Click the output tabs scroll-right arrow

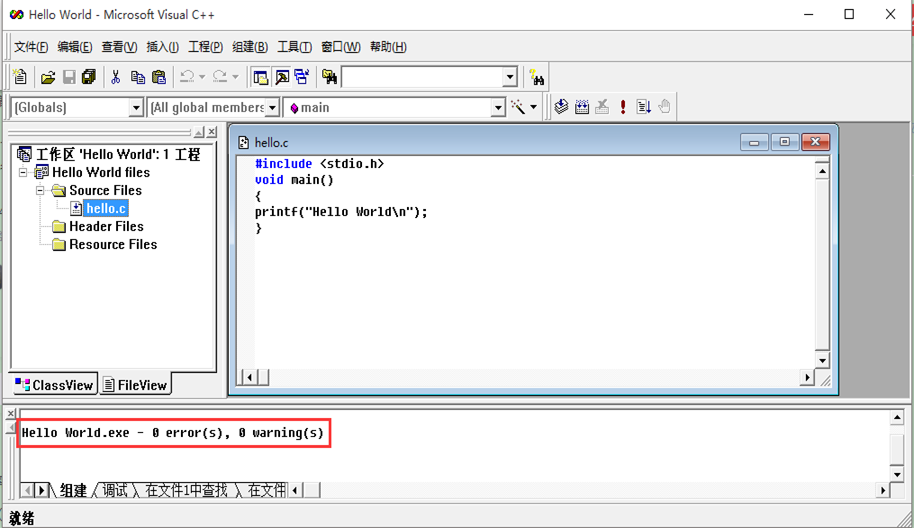[x=41, y=491]
